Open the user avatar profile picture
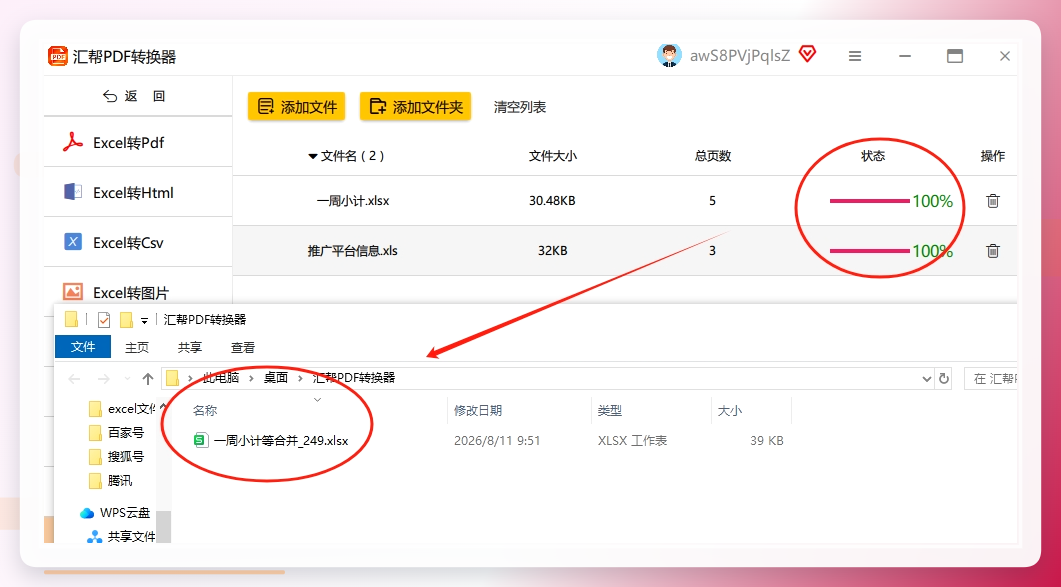Image resolution: width=1061 pixels, height=587 pixels. (x=669, y=56)
